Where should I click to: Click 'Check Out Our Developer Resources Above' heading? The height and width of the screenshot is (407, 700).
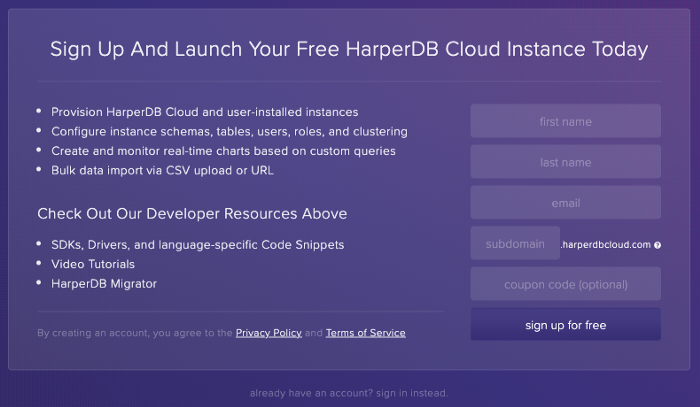click(x=192, y=214)
